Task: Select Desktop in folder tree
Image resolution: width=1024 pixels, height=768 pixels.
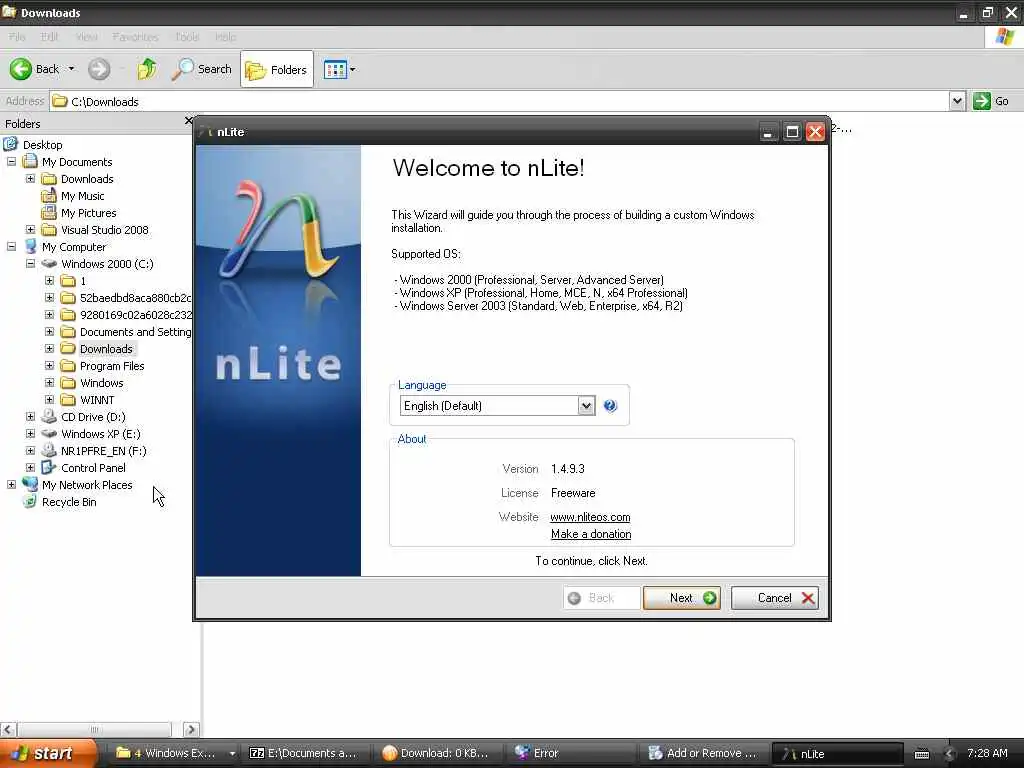Action: (42, 144)
